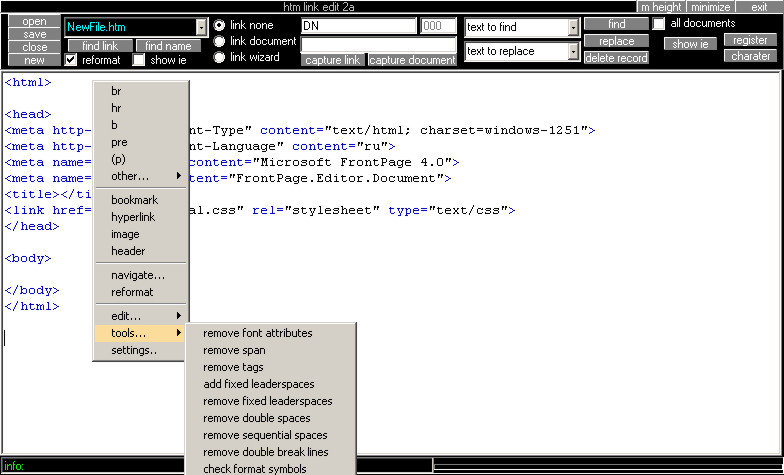This screenshot has height=475, width=784.
Task: Click the 000 number field
Action: (x=438, y=26)
